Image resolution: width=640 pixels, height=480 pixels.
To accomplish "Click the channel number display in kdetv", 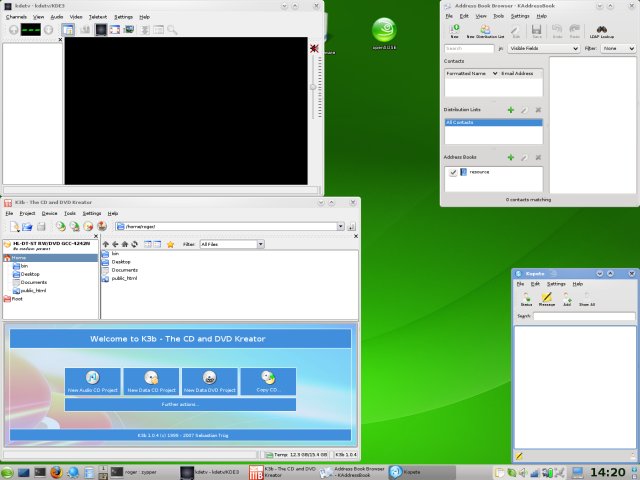I will (x=31, y=30).
